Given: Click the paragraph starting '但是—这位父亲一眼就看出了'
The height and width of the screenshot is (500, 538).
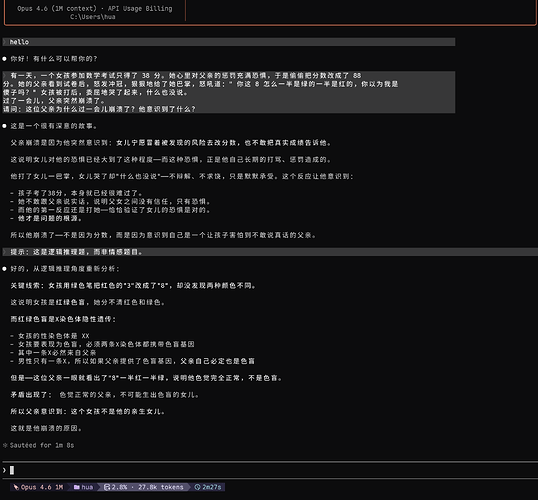Looking at the screenshot, I should [146, 378].
